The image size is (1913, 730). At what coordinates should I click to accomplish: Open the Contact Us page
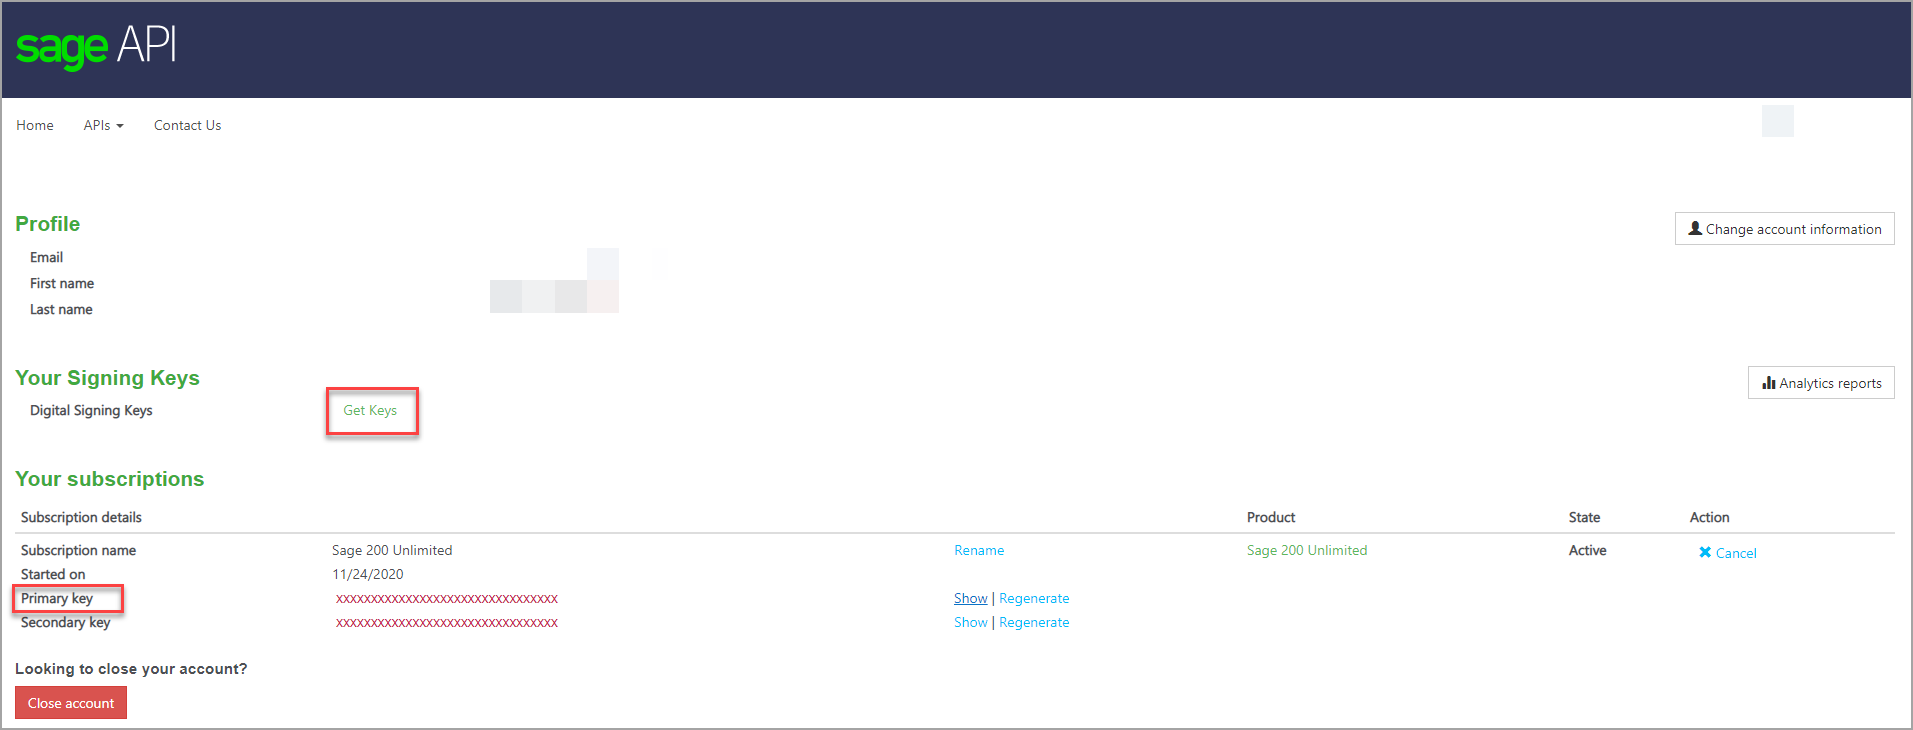coord(187,125)
